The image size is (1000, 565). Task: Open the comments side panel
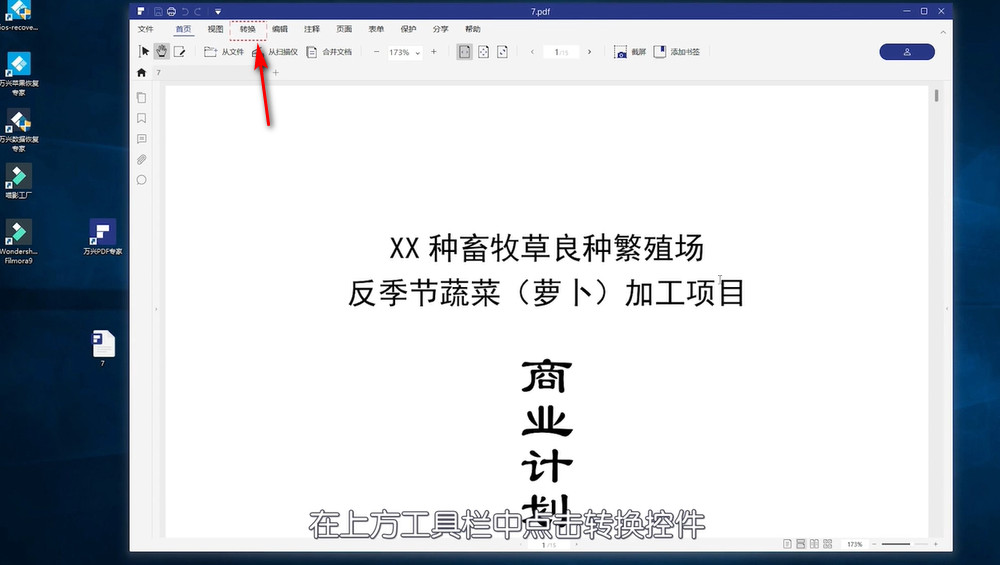tap(142, 138)
